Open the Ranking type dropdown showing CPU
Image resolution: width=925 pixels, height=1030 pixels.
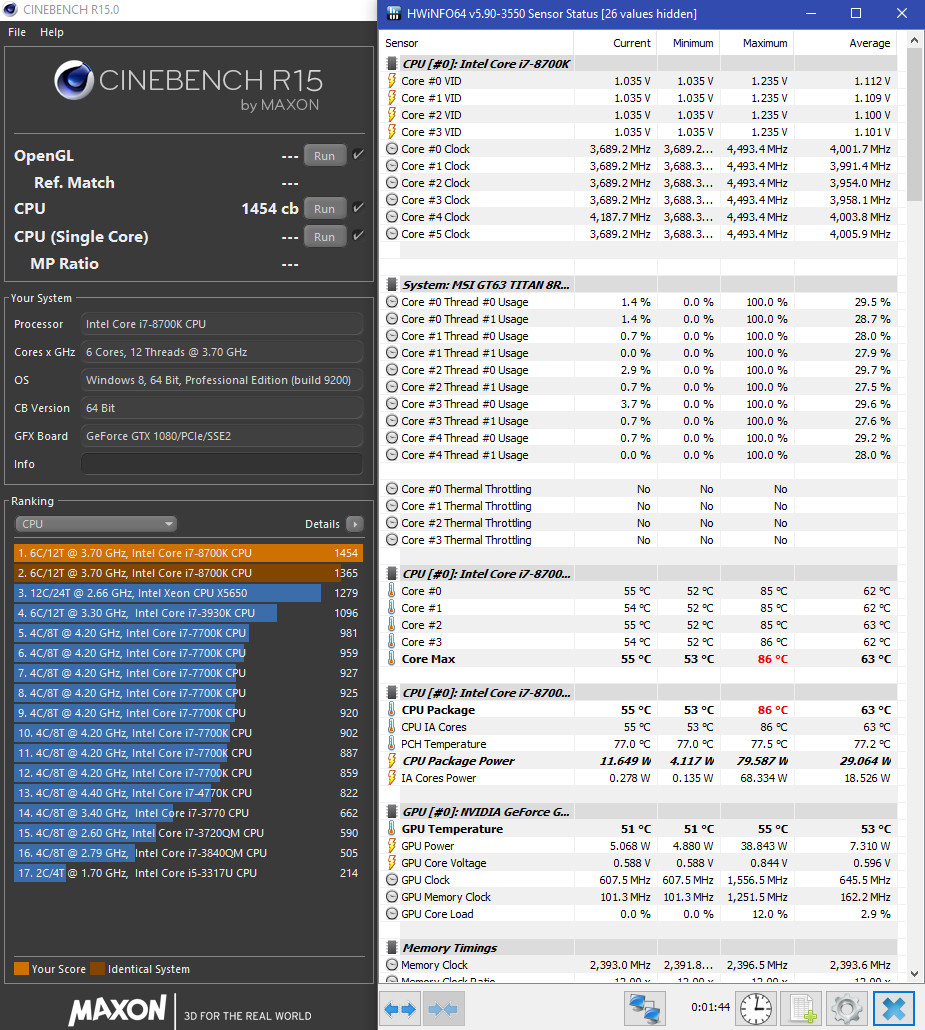(x=96, y=524)
